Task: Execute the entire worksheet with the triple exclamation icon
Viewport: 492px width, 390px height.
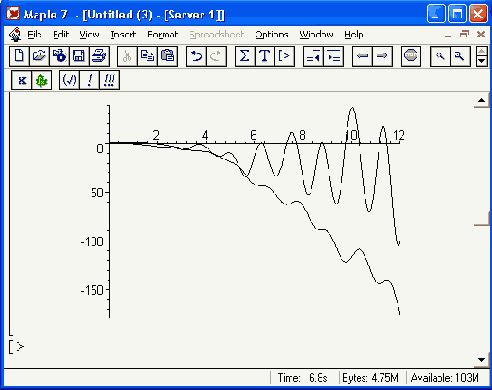Action: (109, 80)
